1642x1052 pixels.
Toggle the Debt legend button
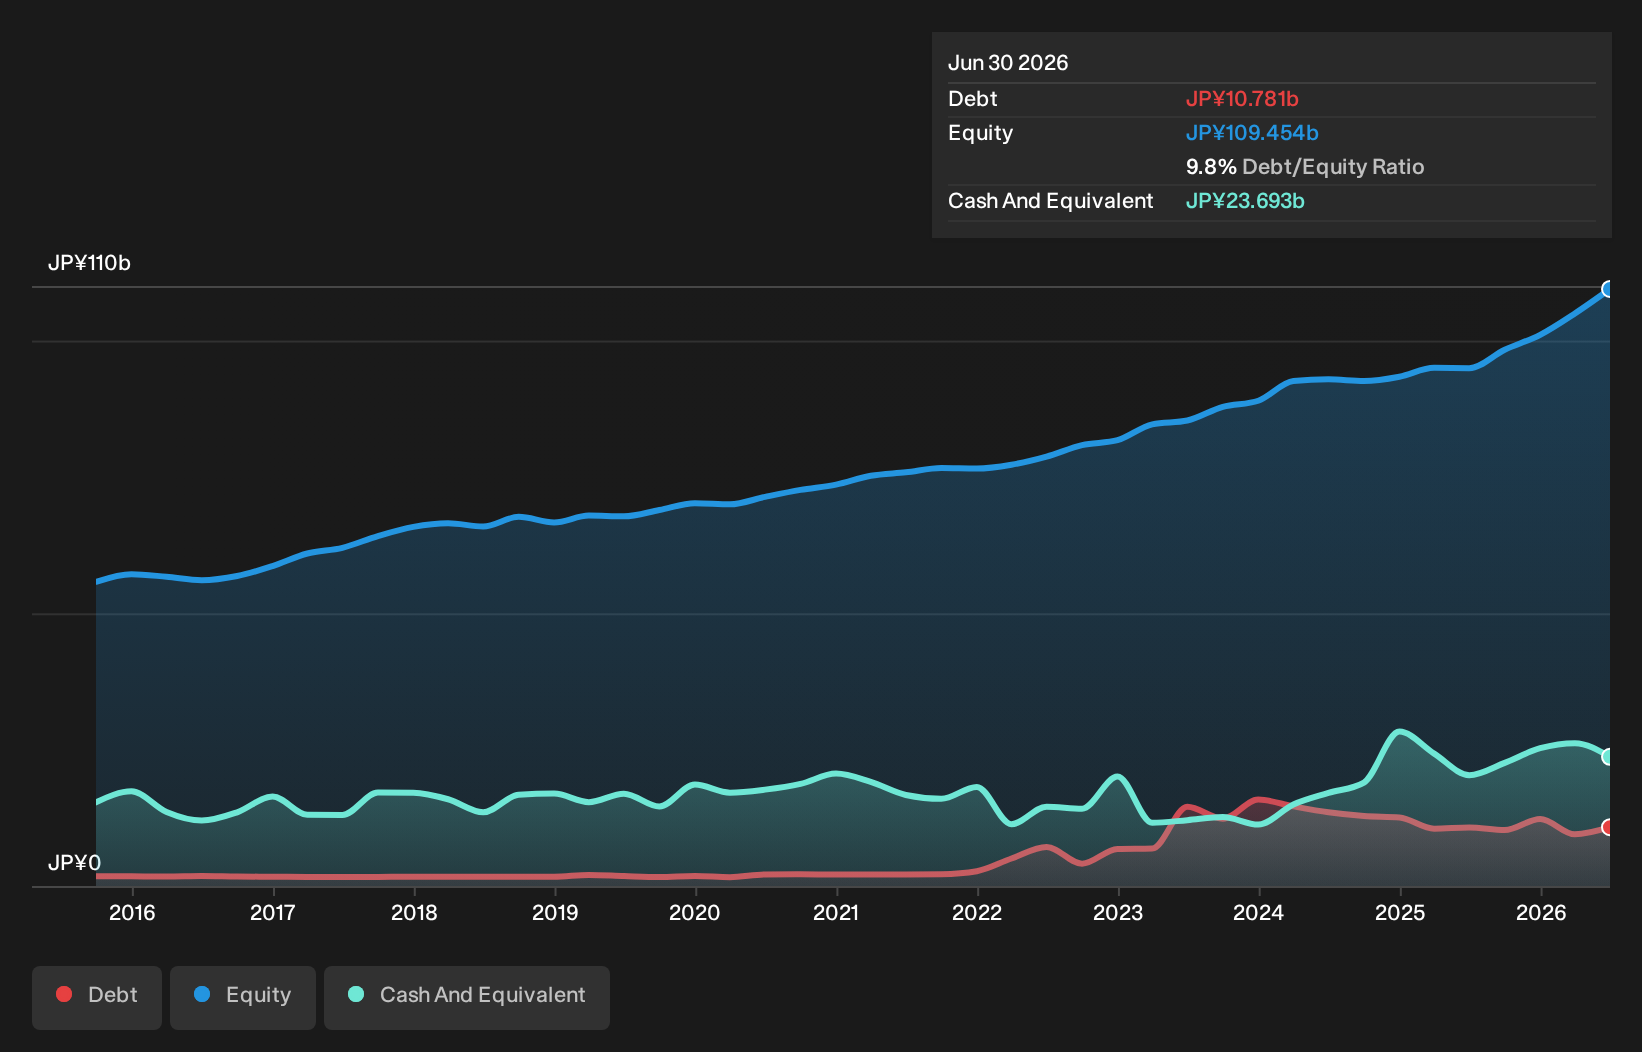click(97, 997)
